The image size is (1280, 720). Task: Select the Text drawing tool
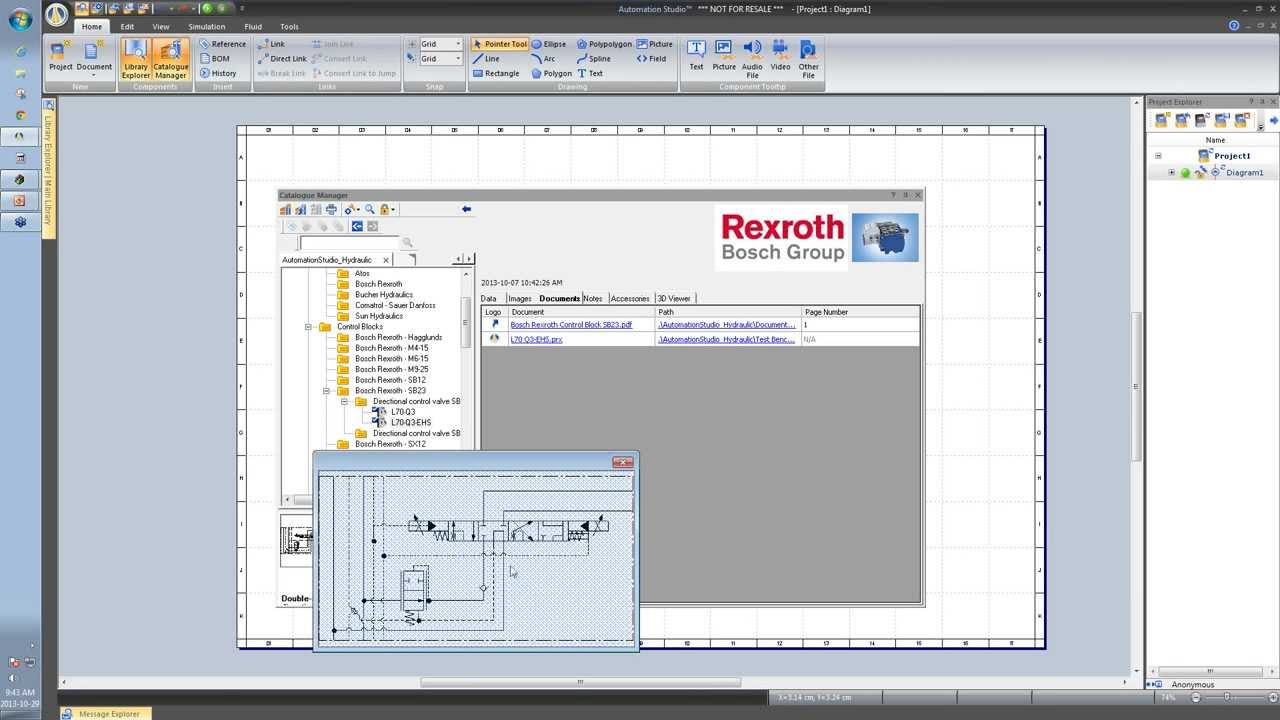590,73
